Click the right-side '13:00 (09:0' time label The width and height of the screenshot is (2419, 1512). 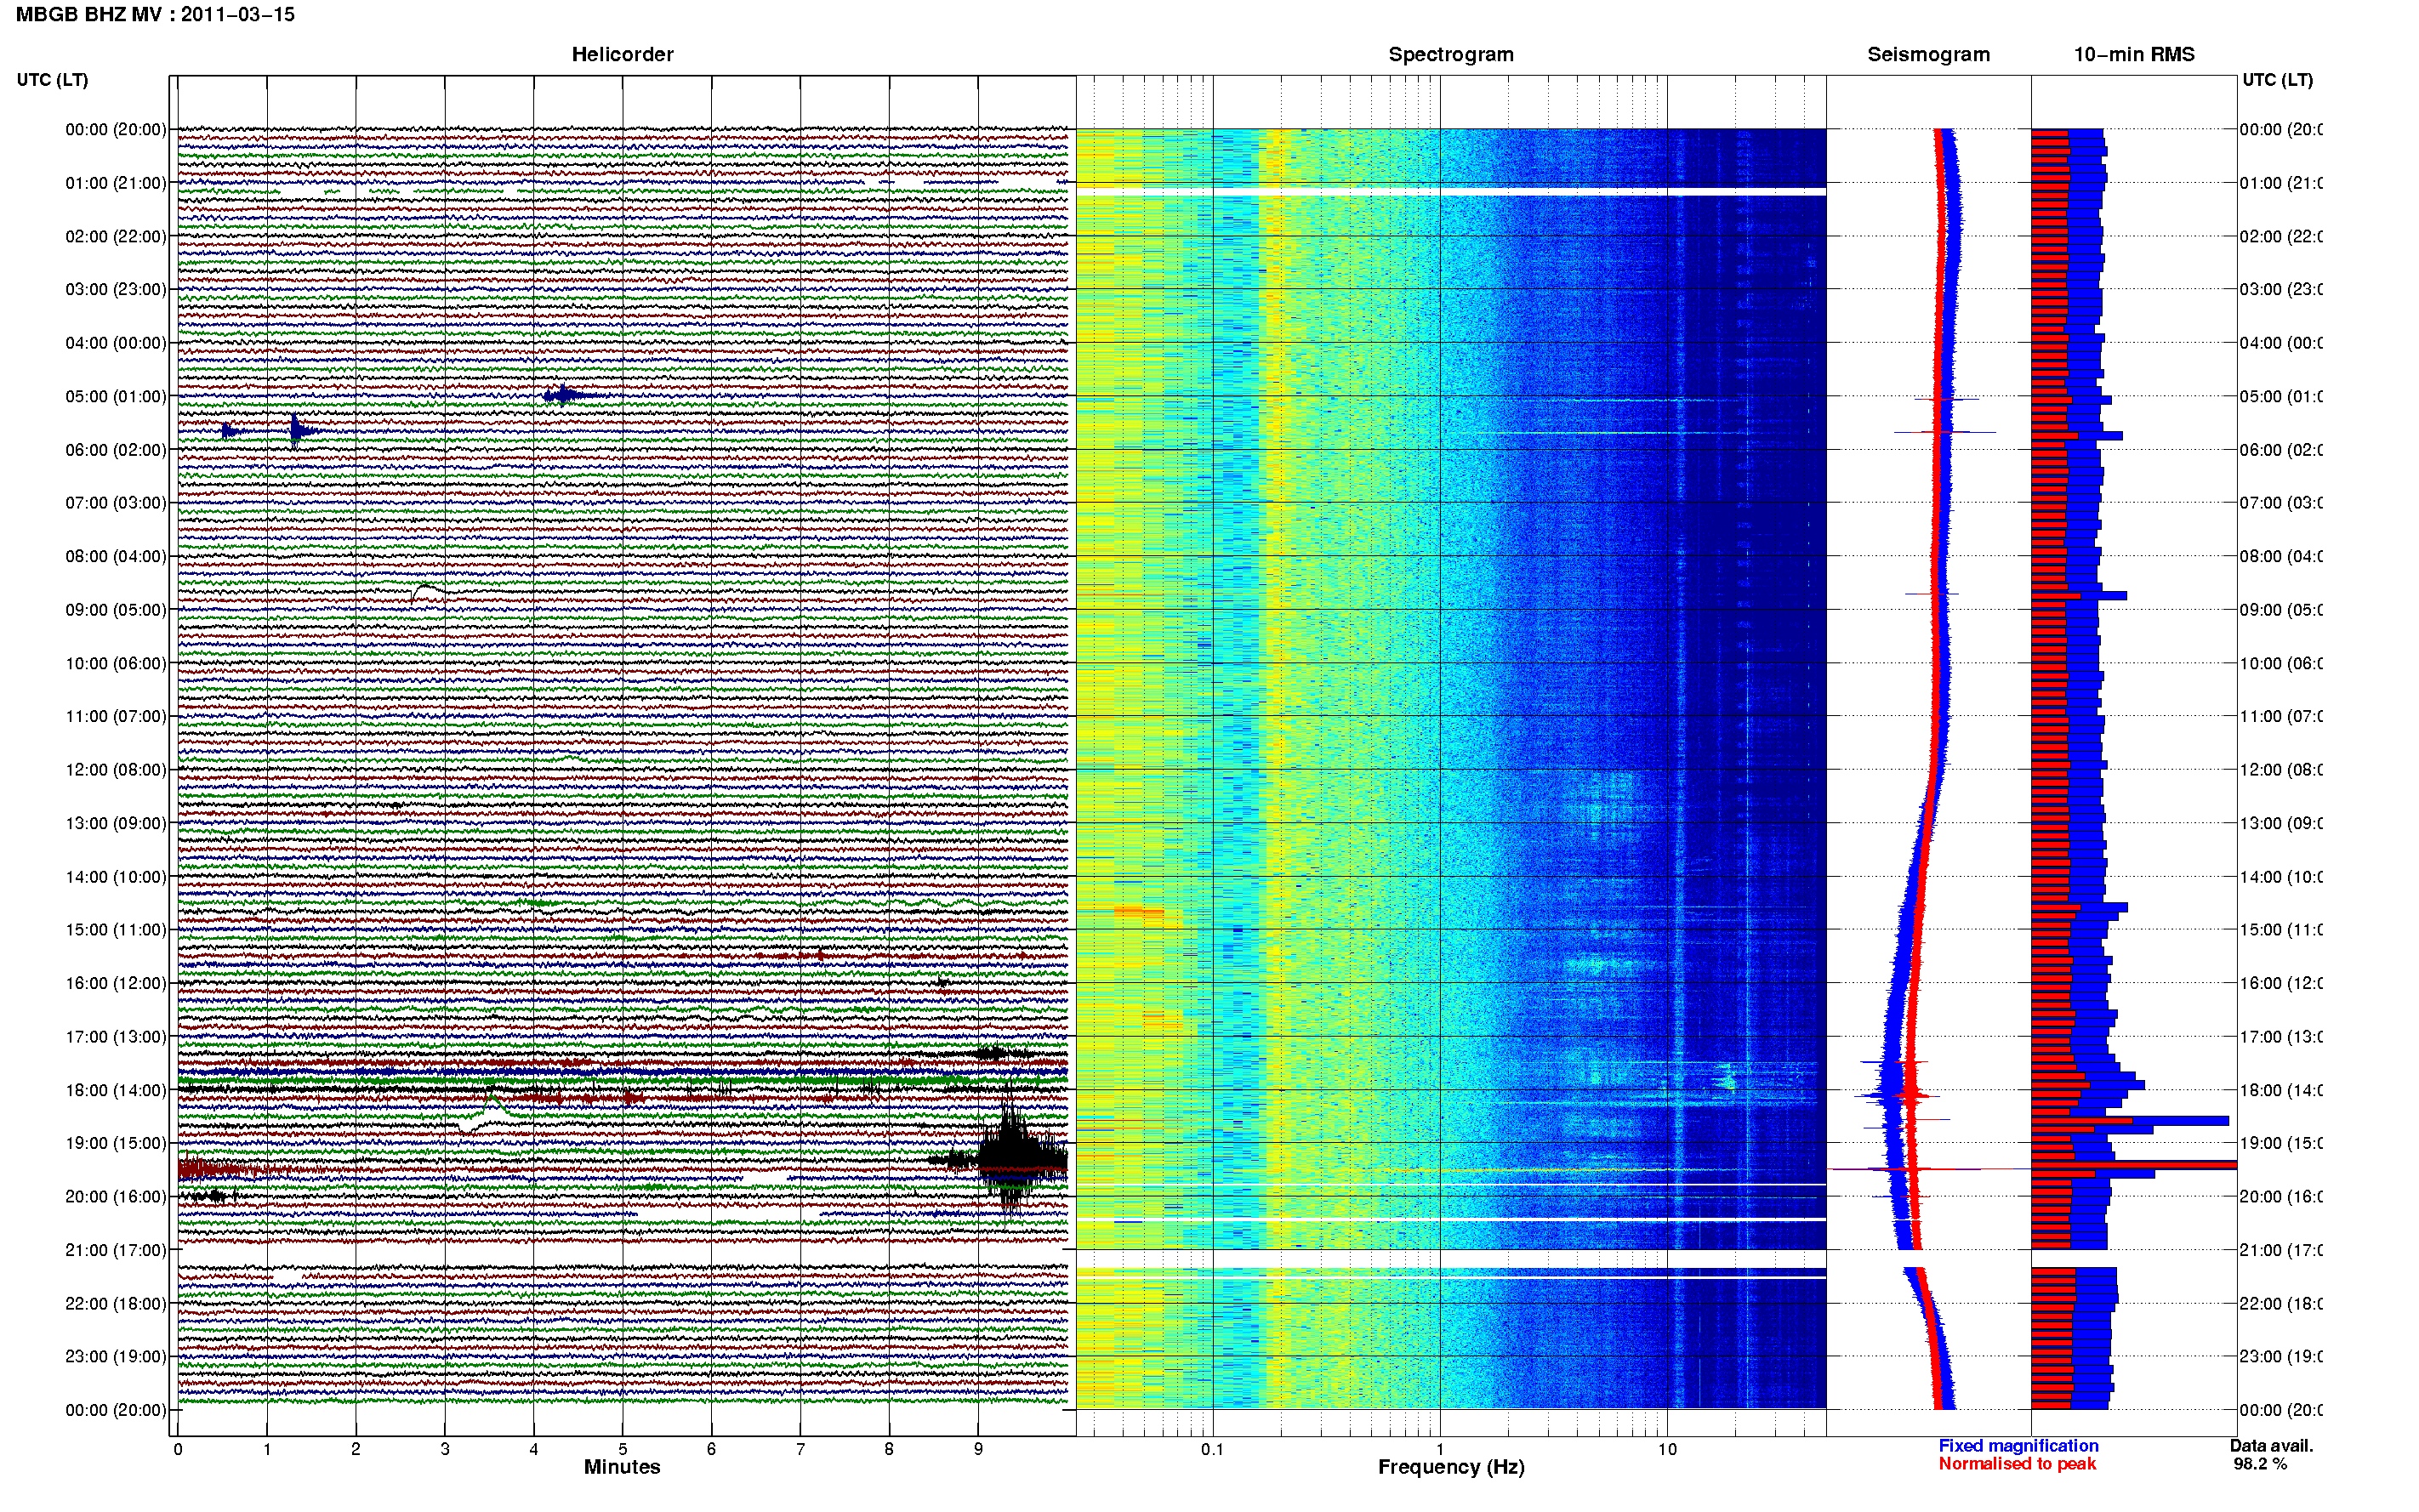[2280, 823]
